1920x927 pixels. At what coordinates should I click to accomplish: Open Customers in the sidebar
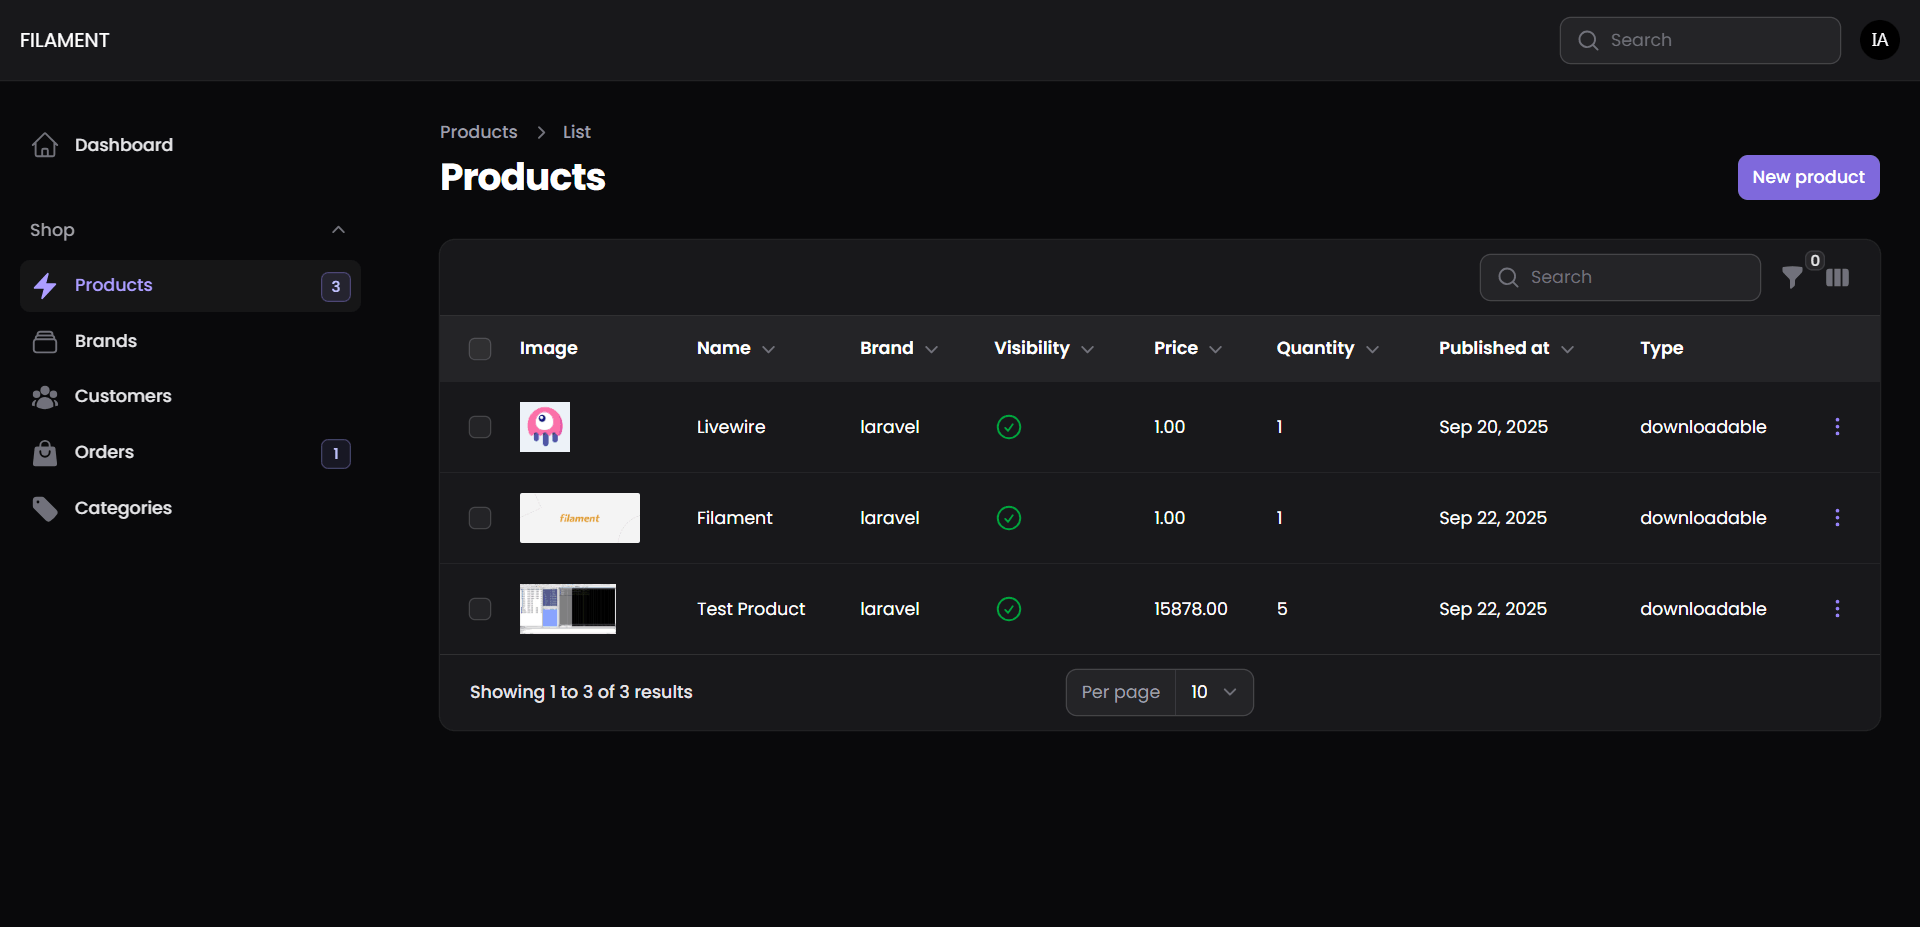click(x=190, y=397)
